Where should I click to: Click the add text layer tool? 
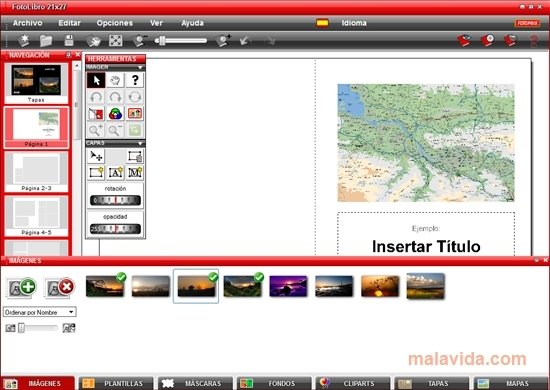(115, 173)
